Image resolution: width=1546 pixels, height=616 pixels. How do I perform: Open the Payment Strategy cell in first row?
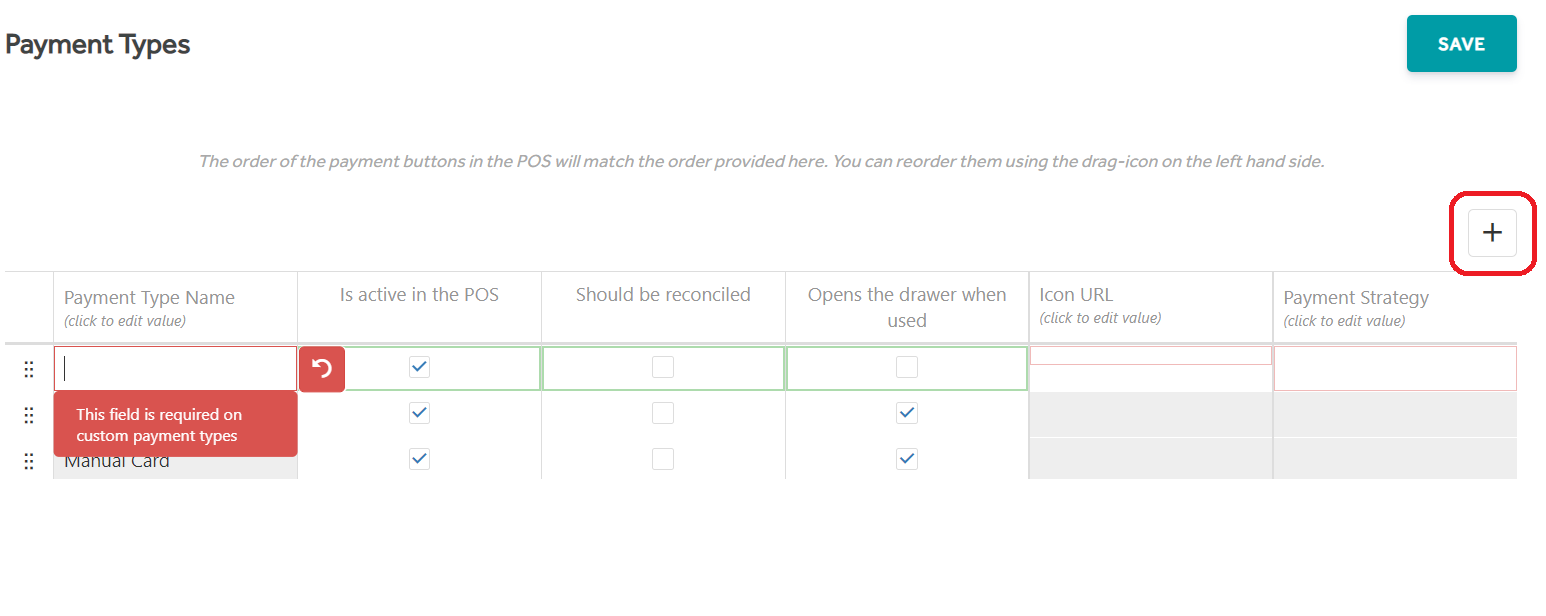tap(1395, 369)
